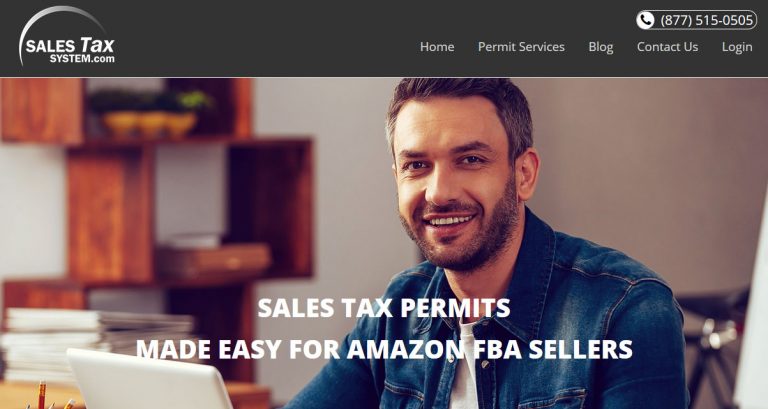Viewport: 768px width, 409px height.
Task: Click the Sales Tax System.com logo
Action: 67,36
